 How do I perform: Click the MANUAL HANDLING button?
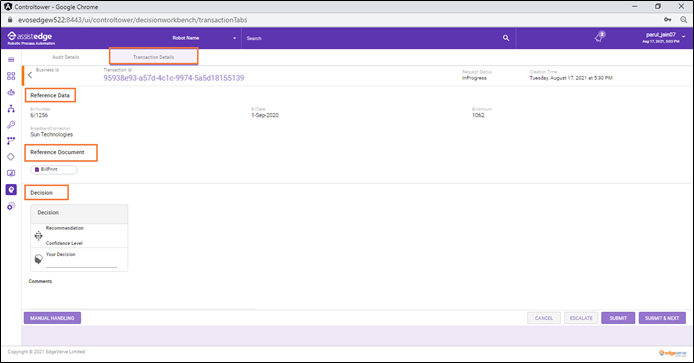(52, 318)
